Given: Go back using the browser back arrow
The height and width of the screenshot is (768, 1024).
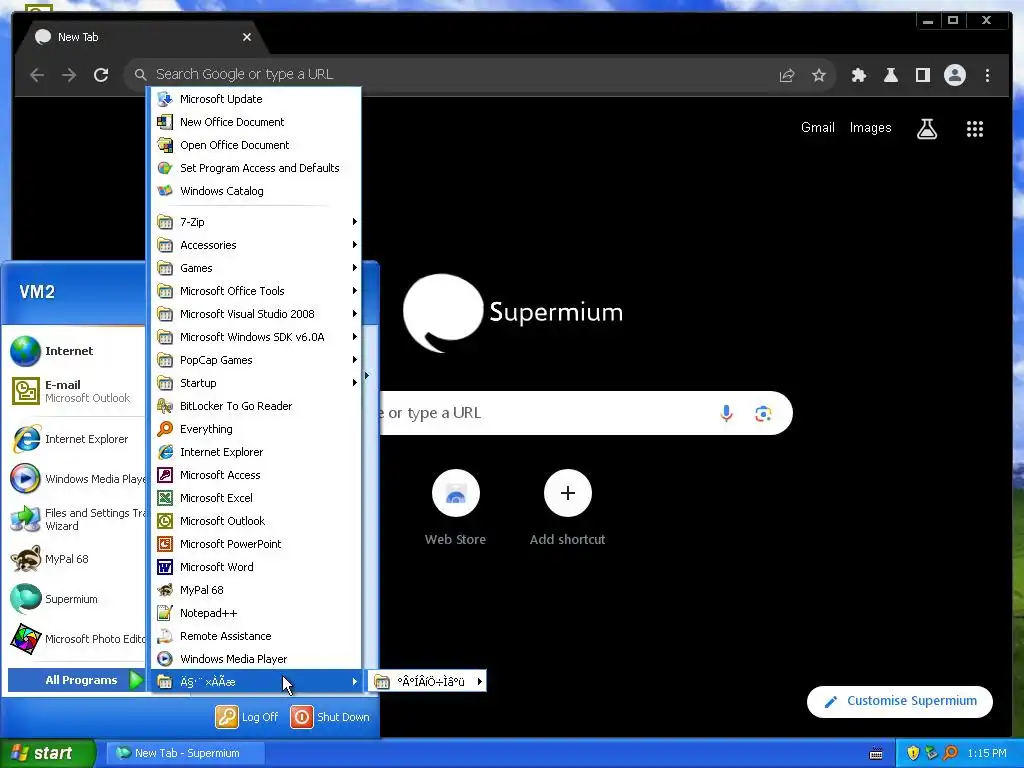Looking at the screenshot, I should click(37, 75).
